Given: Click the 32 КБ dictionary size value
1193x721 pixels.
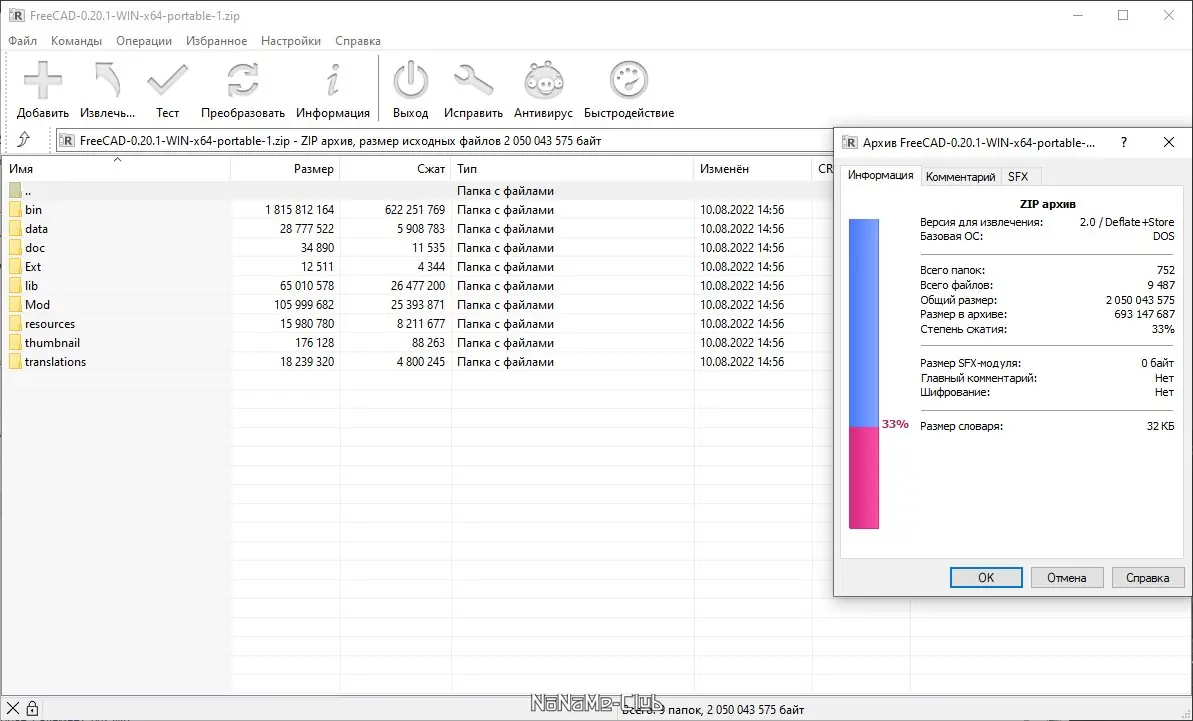Looking at the screenshot, I should pos(1160,426).
